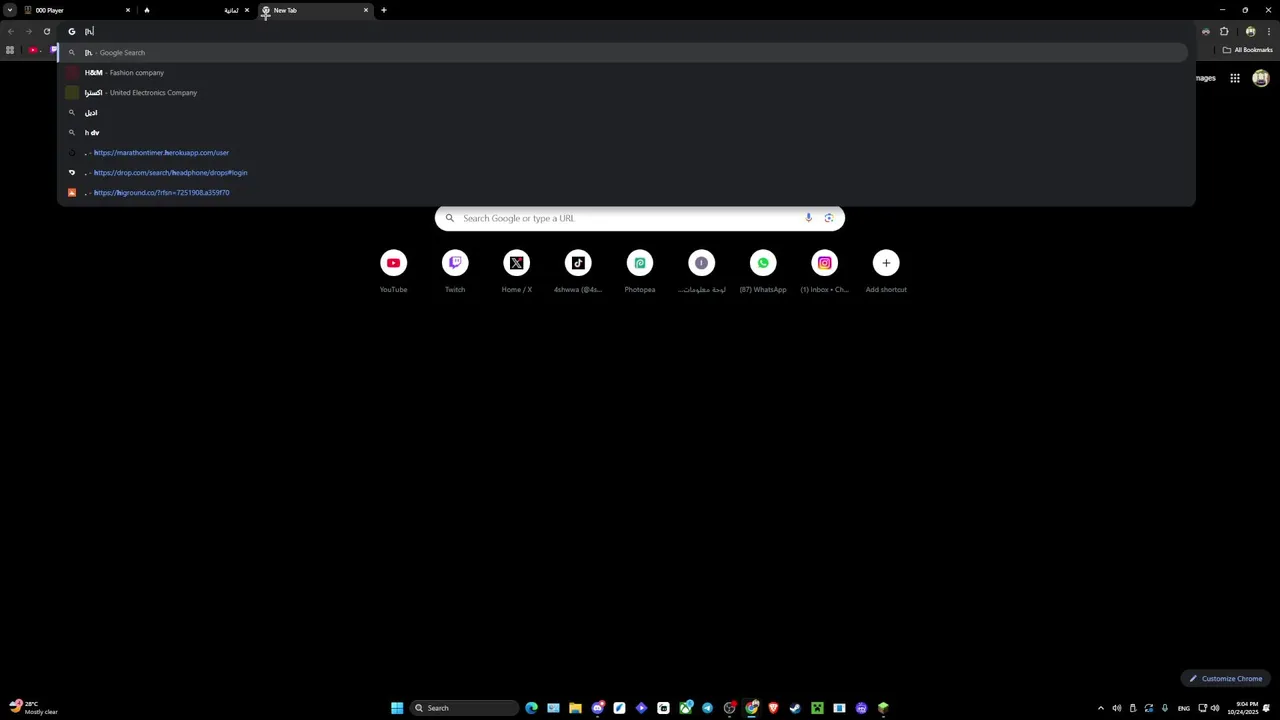Open the Photopea shortcut tile

point(640,270)
